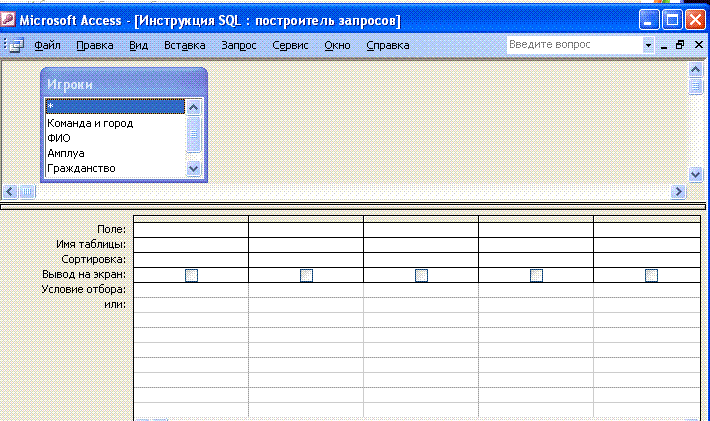
Task: Open the query window control icon beside Файл
Action: (16, 45)
